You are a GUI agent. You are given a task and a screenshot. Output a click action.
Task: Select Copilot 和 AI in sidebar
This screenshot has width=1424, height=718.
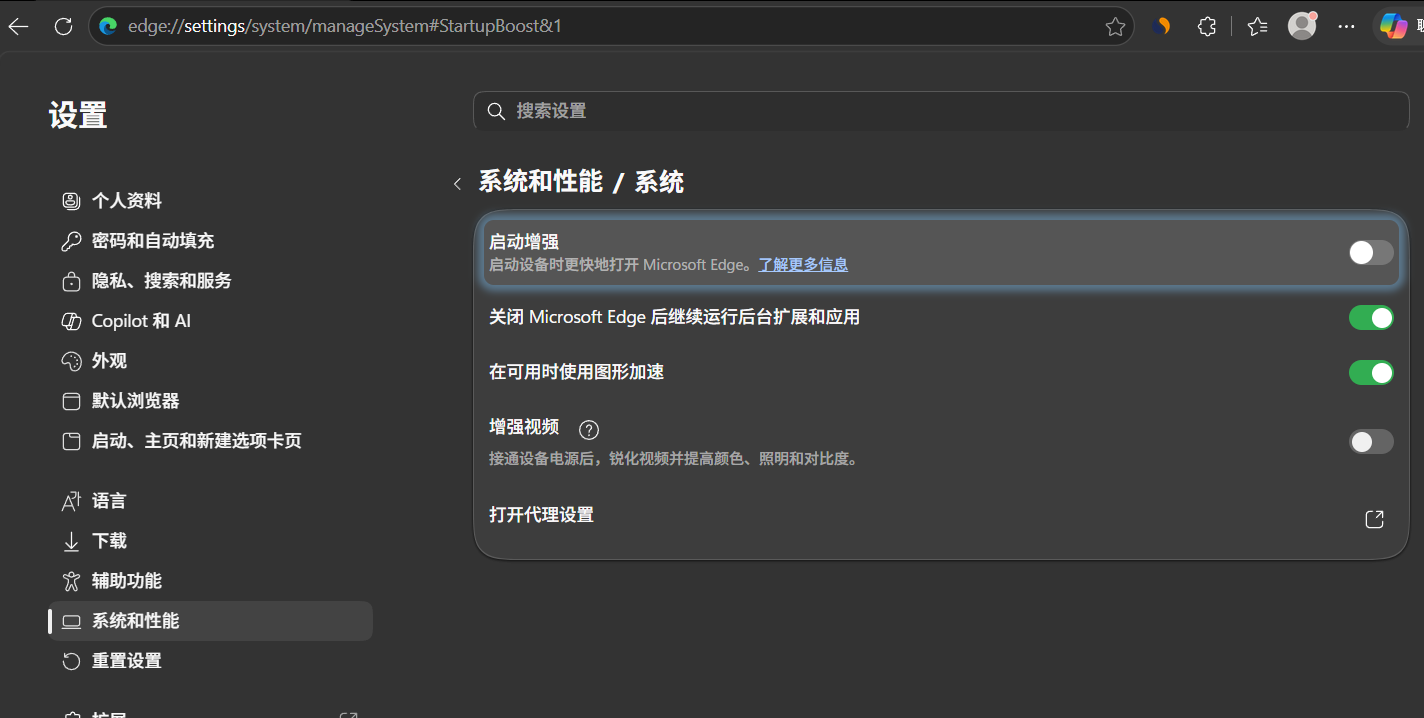(x=210, y=321)
